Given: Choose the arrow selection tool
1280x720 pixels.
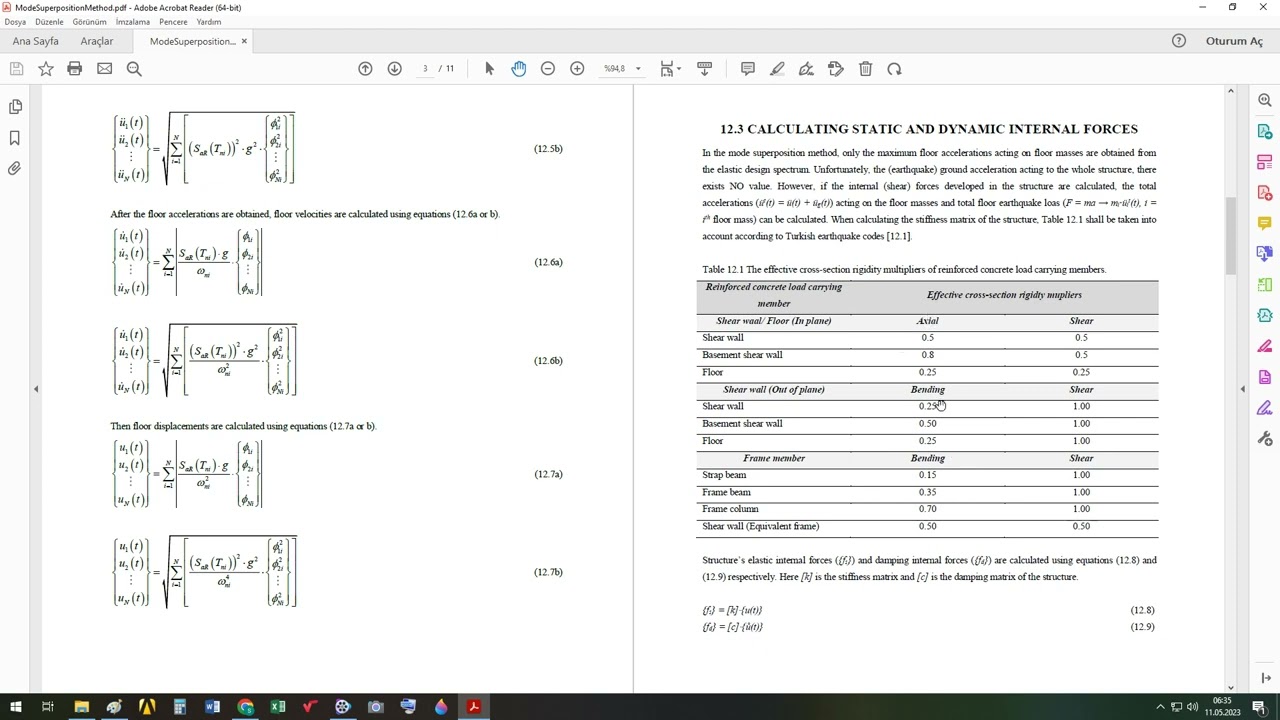Looking at the screenshot, I should pyautogui.click(x=489, y=68).
